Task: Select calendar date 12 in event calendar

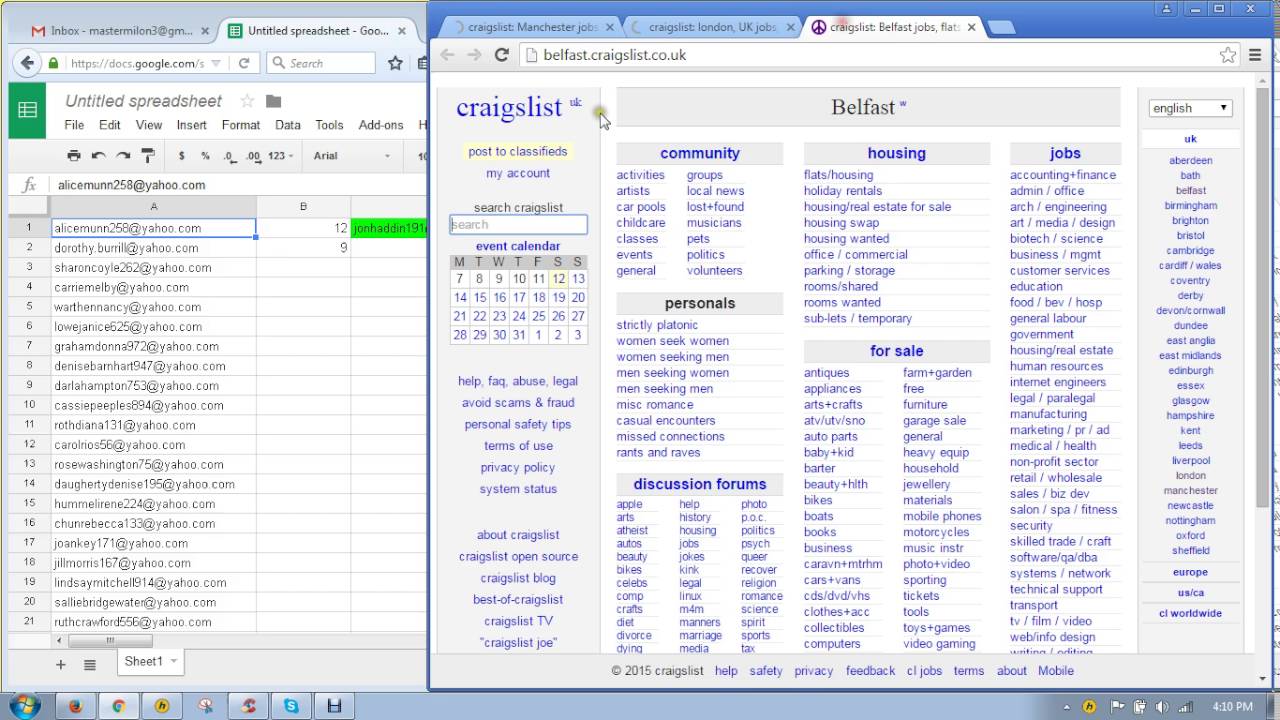Action: point(558,279)
